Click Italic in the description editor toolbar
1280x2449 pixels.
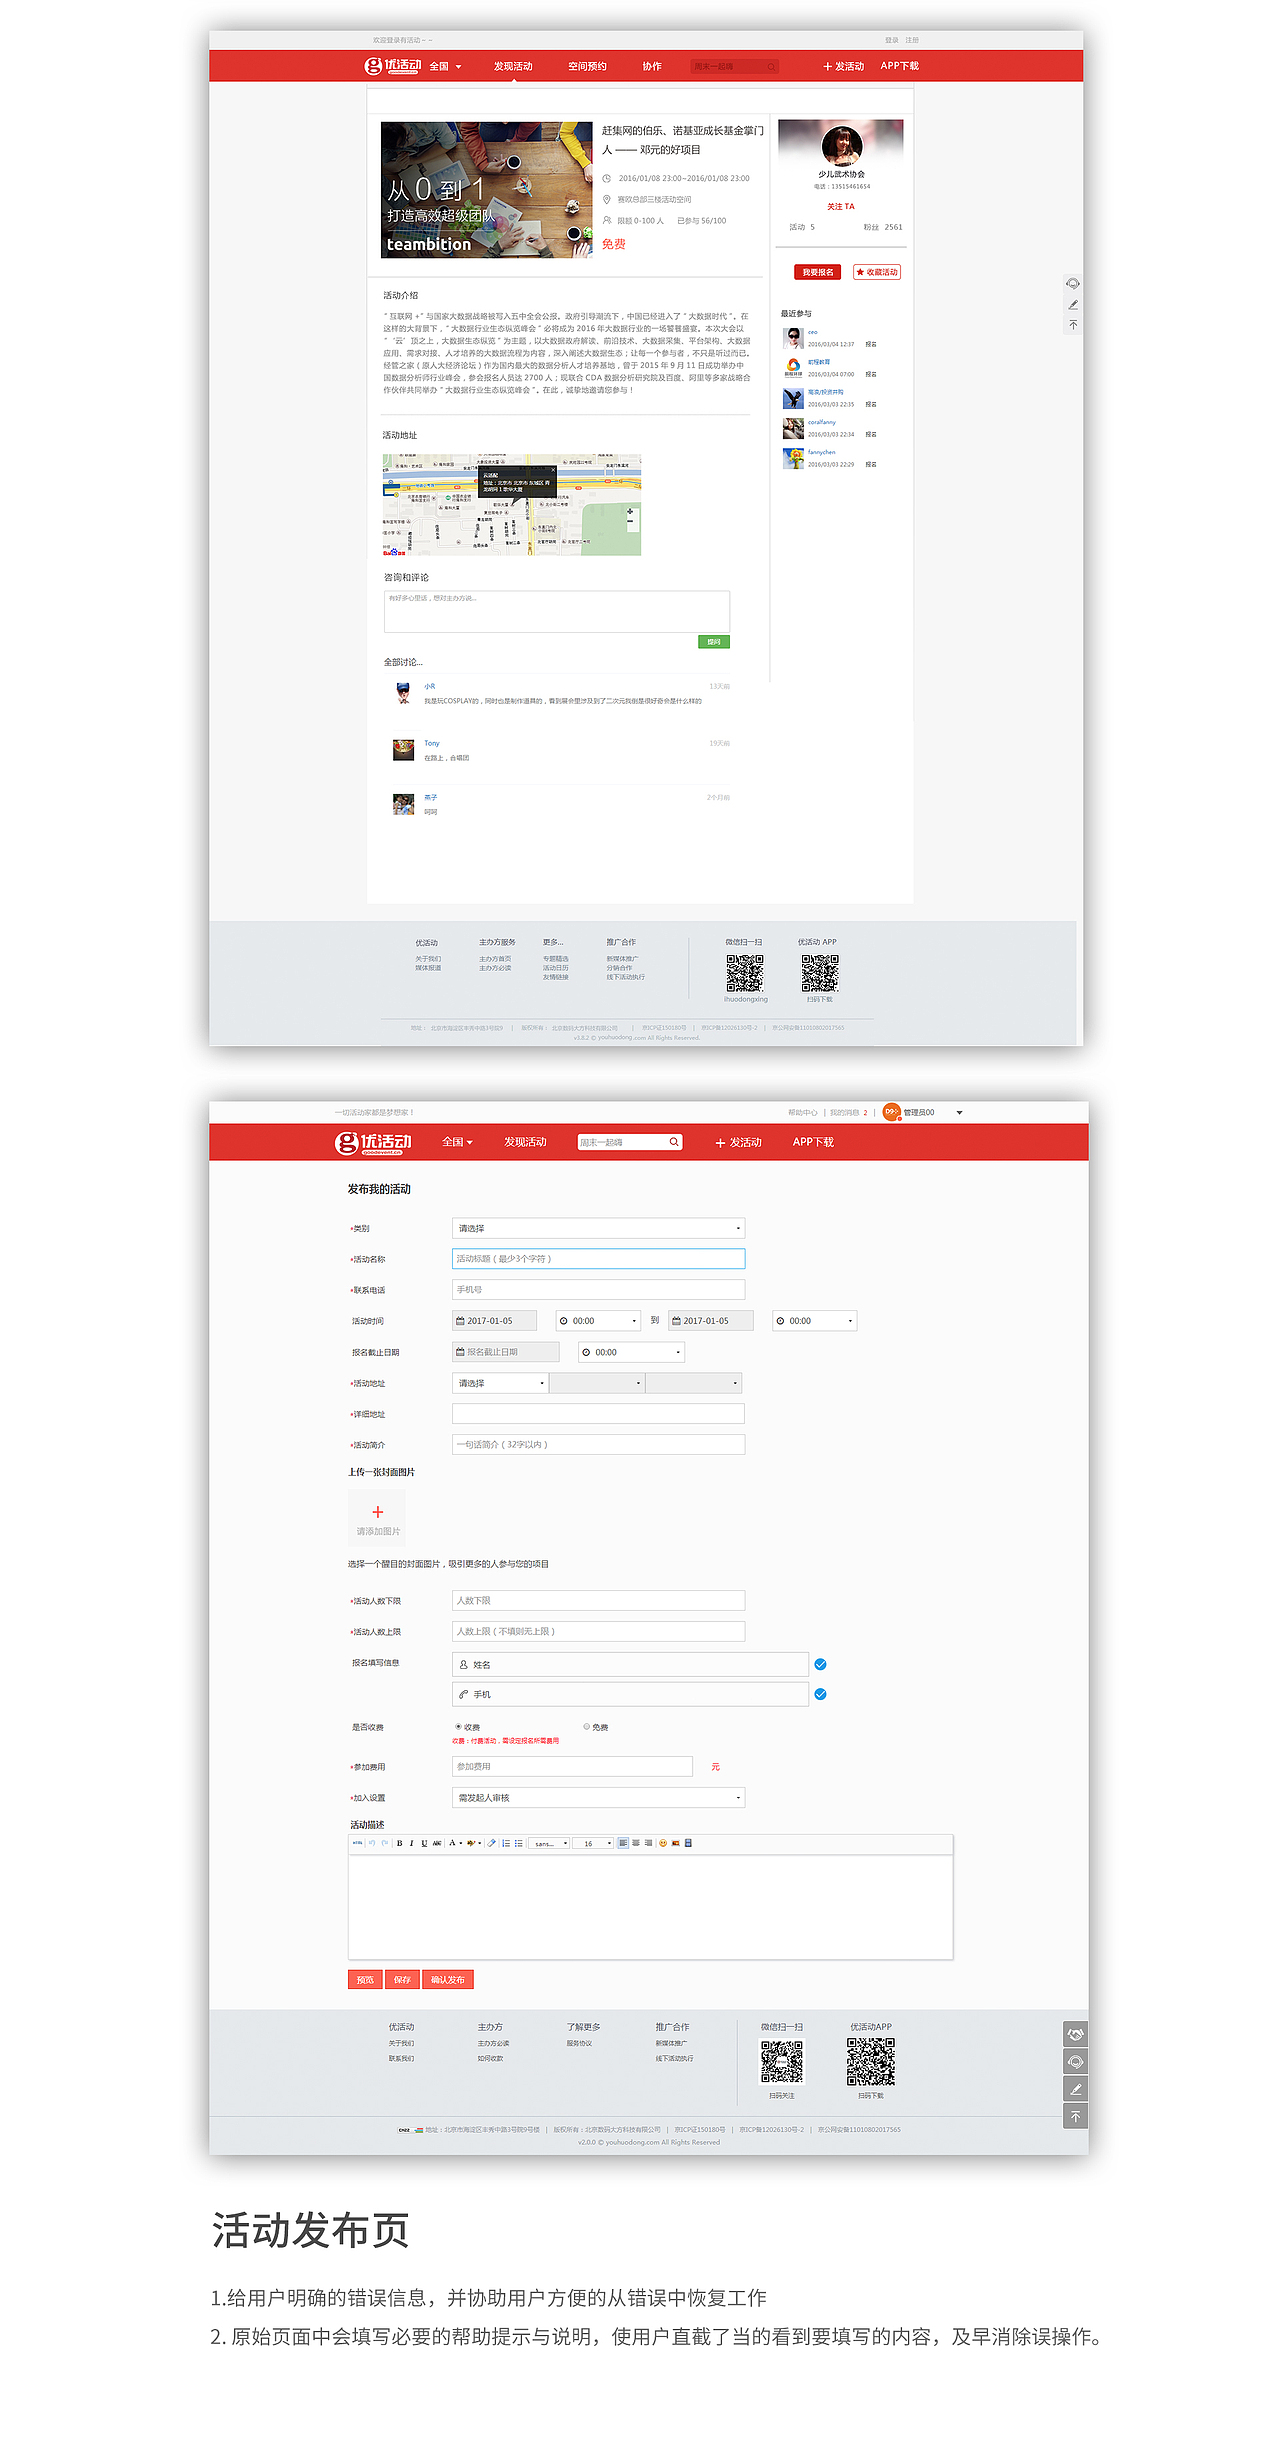(x=411, y=1843)
